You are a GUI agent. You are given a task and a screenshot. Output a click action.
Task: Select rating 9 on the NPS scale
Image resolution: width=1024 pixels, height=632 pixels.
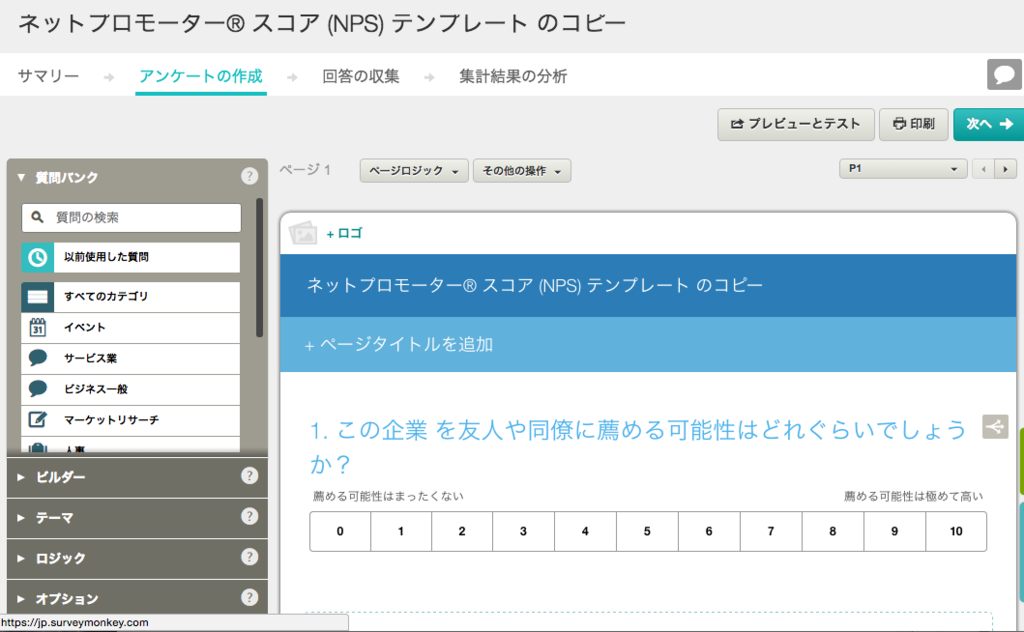click(x=895, y=531)
